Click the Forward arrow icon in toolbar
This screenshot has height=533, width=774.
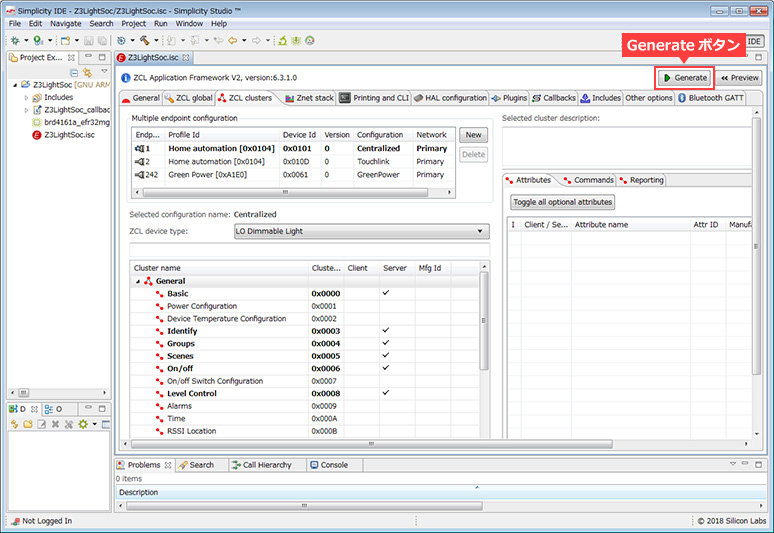point(256,40)
